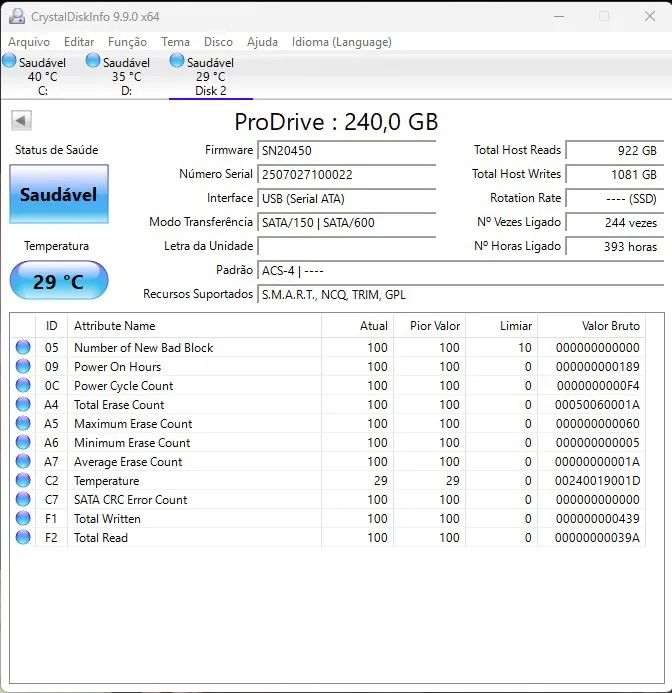Click blue status orb for Number of New Bad Block
The width and height of the screenshot is (672, 693).
pyautogui.click(x=23, y=347)
